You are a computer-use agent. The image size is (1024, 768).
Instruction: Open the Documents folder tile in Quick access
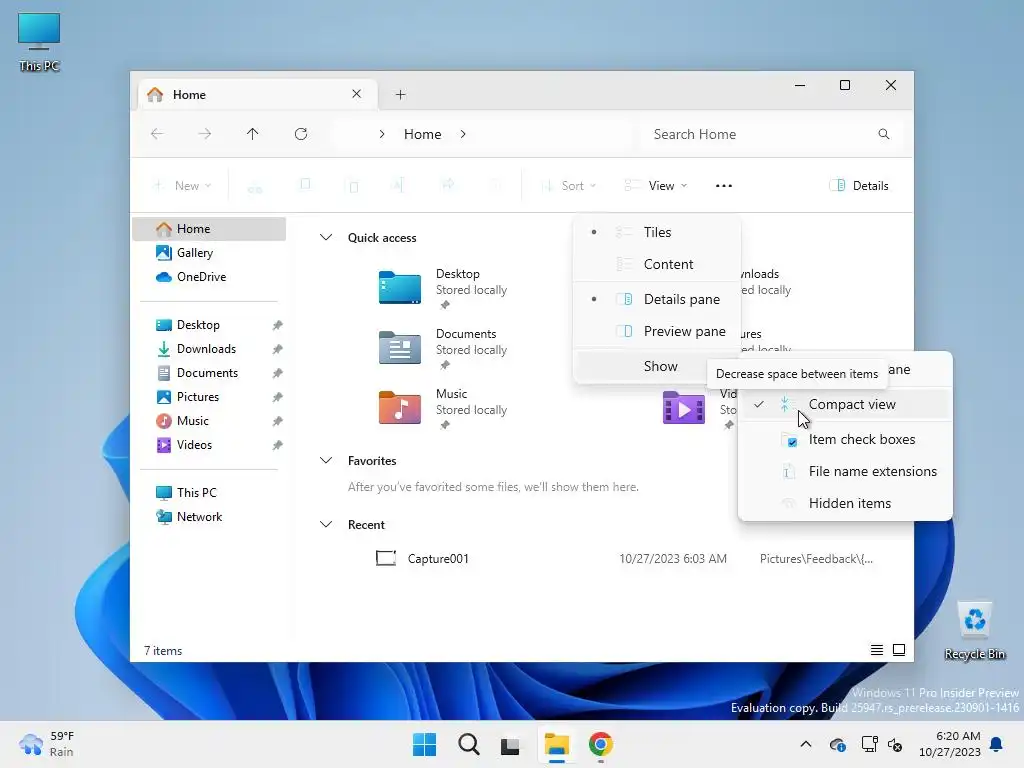click(444, 348)
